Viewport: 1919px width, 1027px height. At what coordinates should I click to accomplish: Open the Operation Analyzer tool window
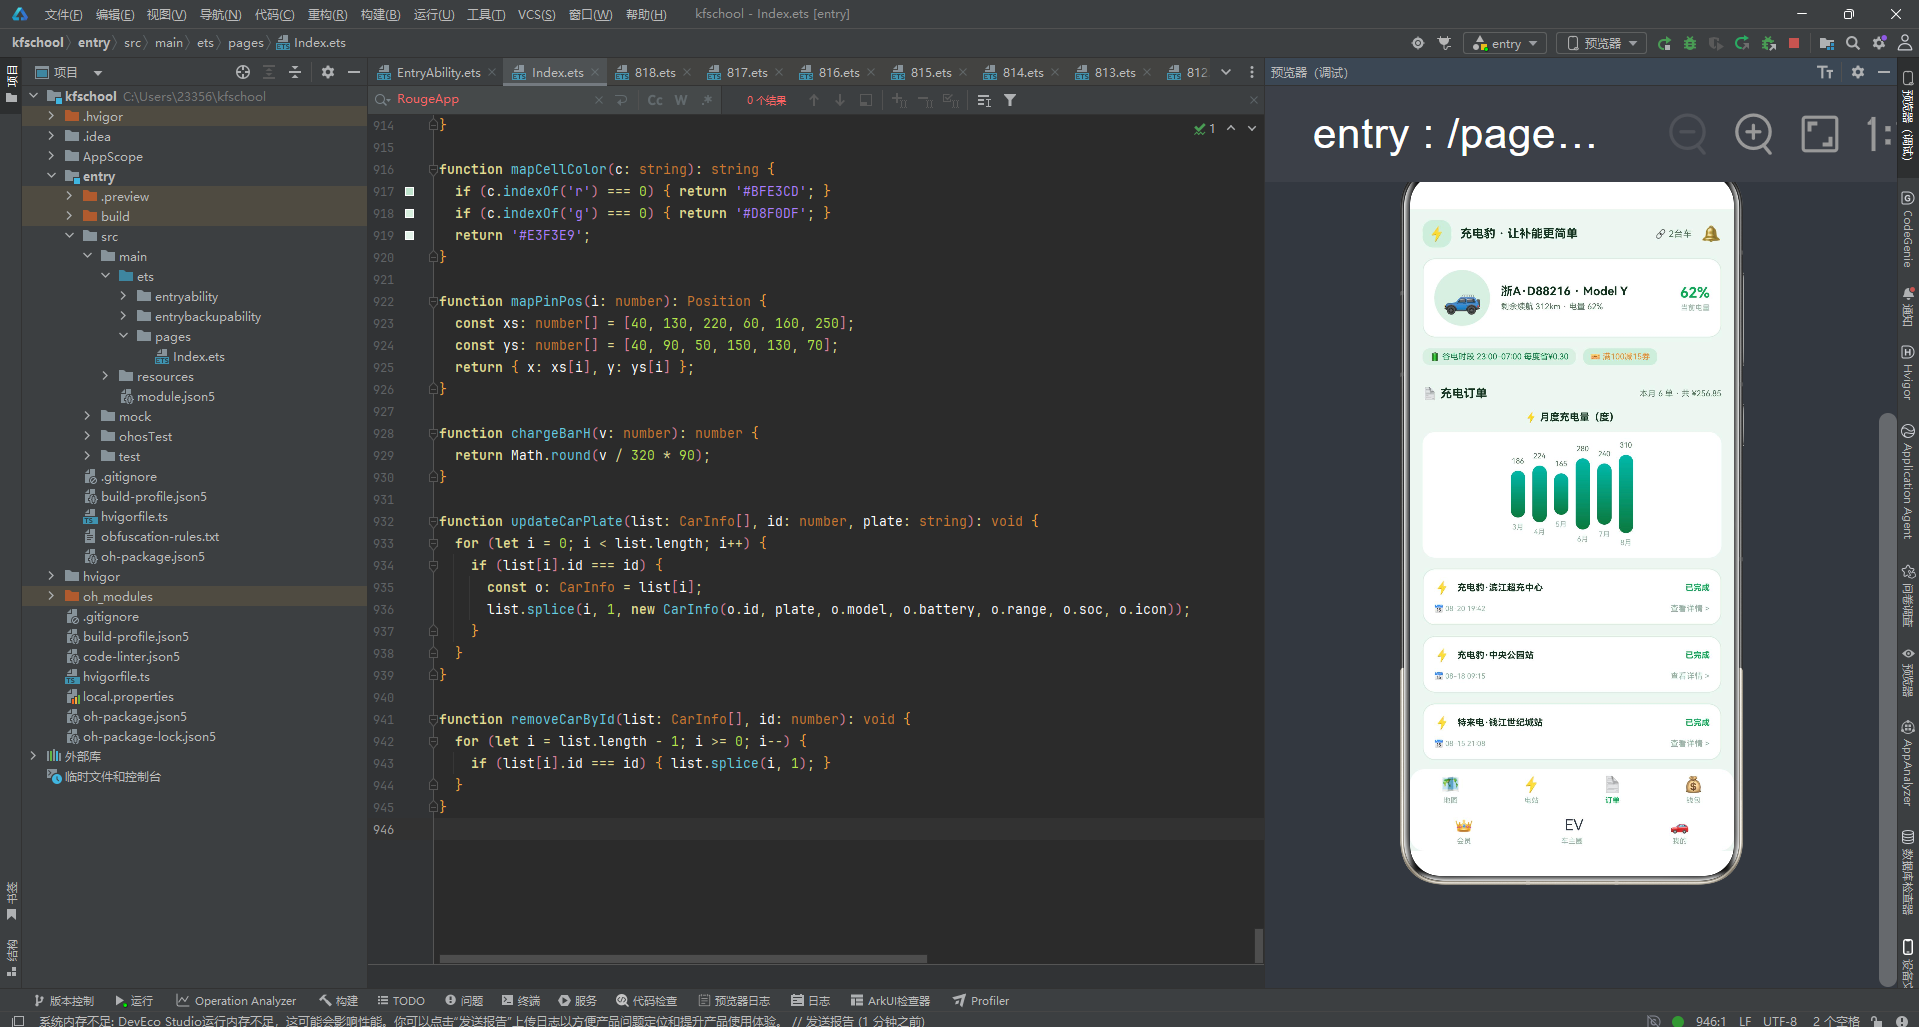(x=236, y=1000)
